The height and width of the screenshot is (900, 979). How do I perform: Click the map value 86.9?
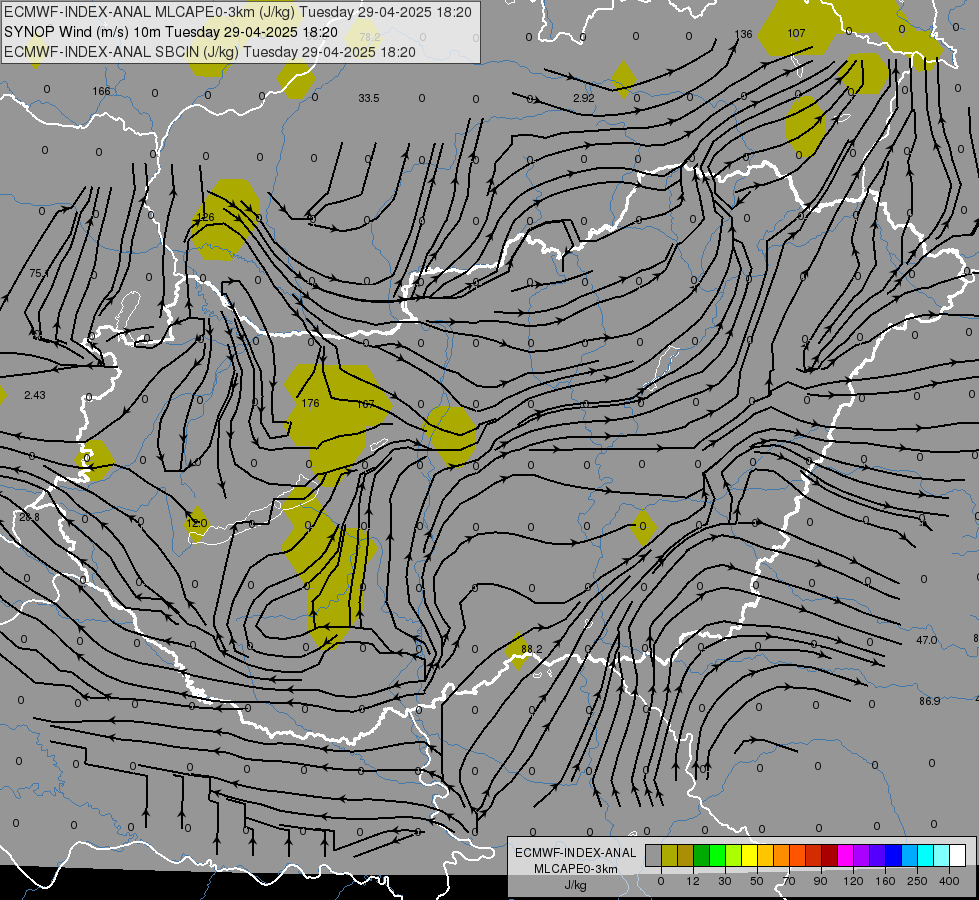[930, 701]
